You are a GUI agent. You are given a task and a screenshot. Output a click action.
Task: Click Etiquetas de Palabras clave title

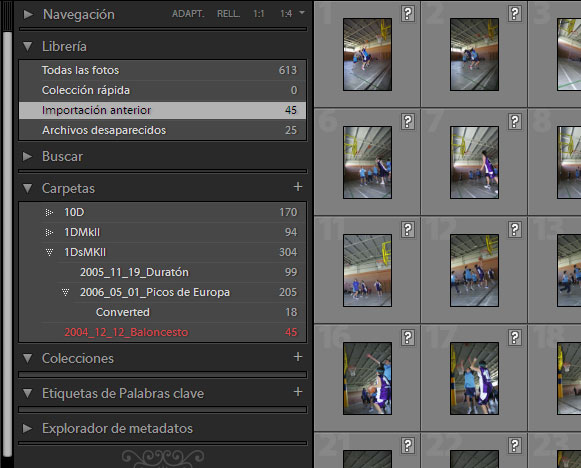(123, 393)
